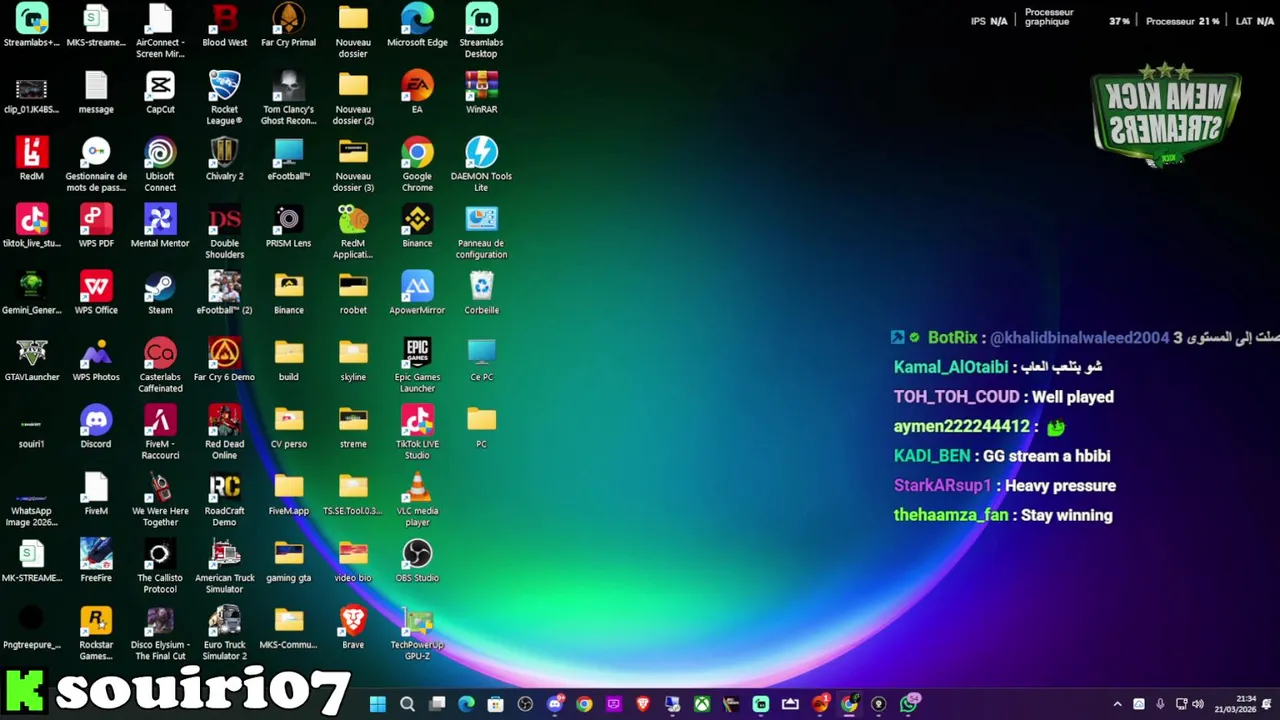Screen dimensions: 1280x720
Task: Select the Nouveau dossier (3) folder
Action: coord(353,164)
